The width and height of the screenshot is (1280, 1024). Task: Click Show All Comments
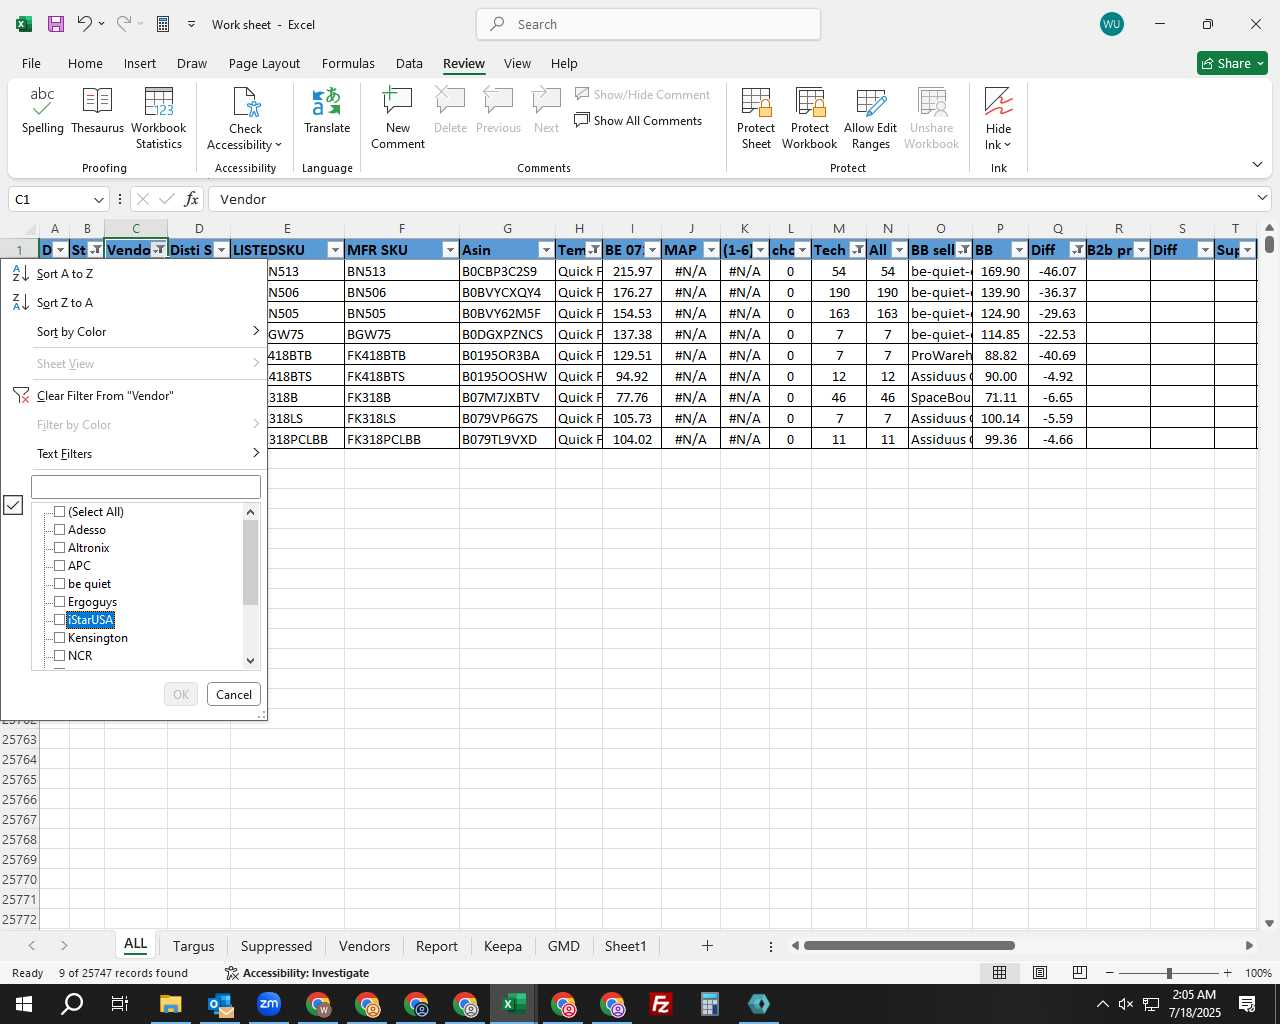tap(638, 121)
